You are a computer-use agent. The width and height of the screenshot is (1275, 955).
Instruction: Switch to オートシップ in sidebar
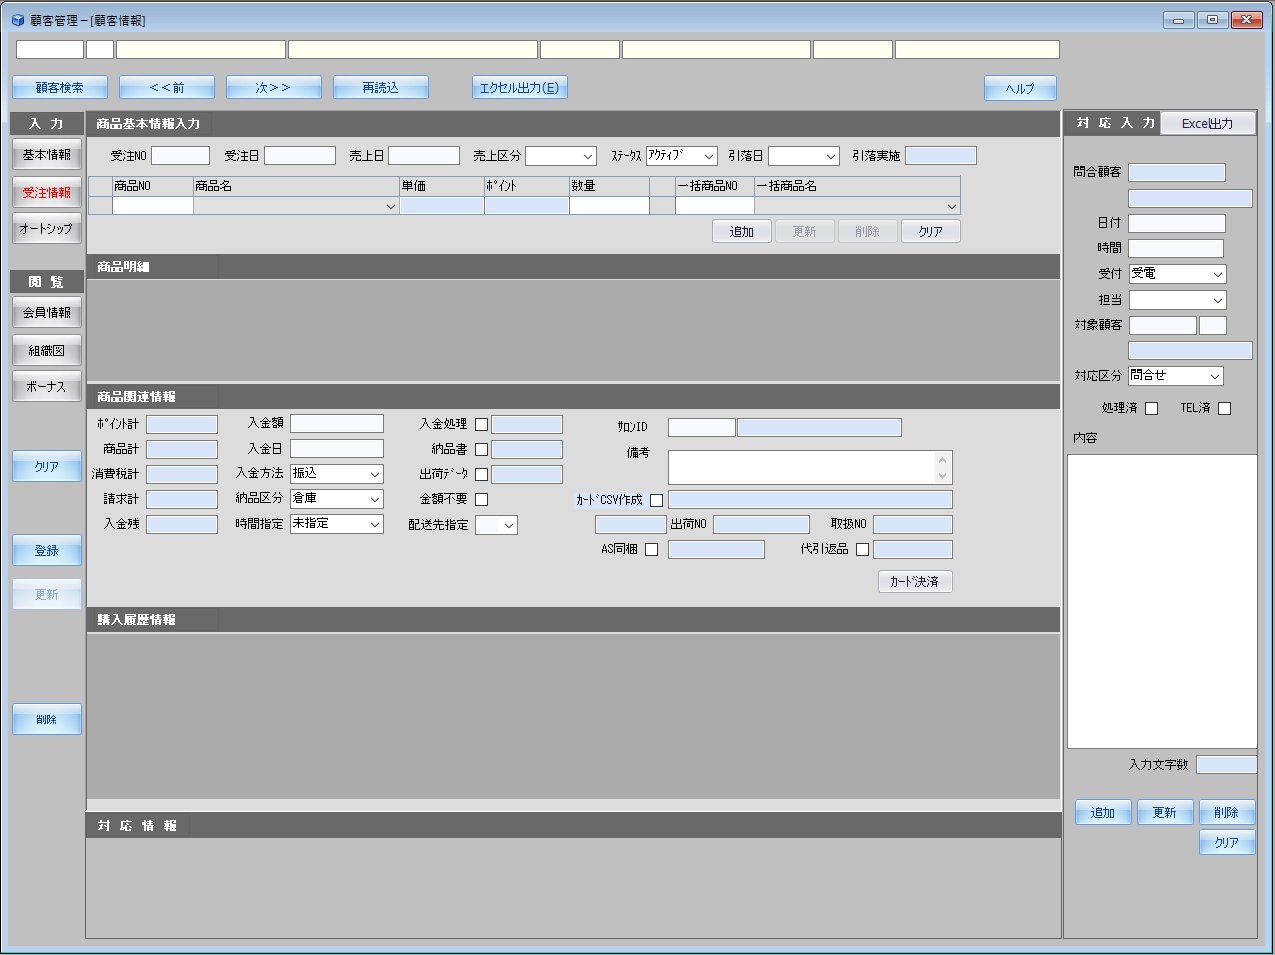[47, 229]
